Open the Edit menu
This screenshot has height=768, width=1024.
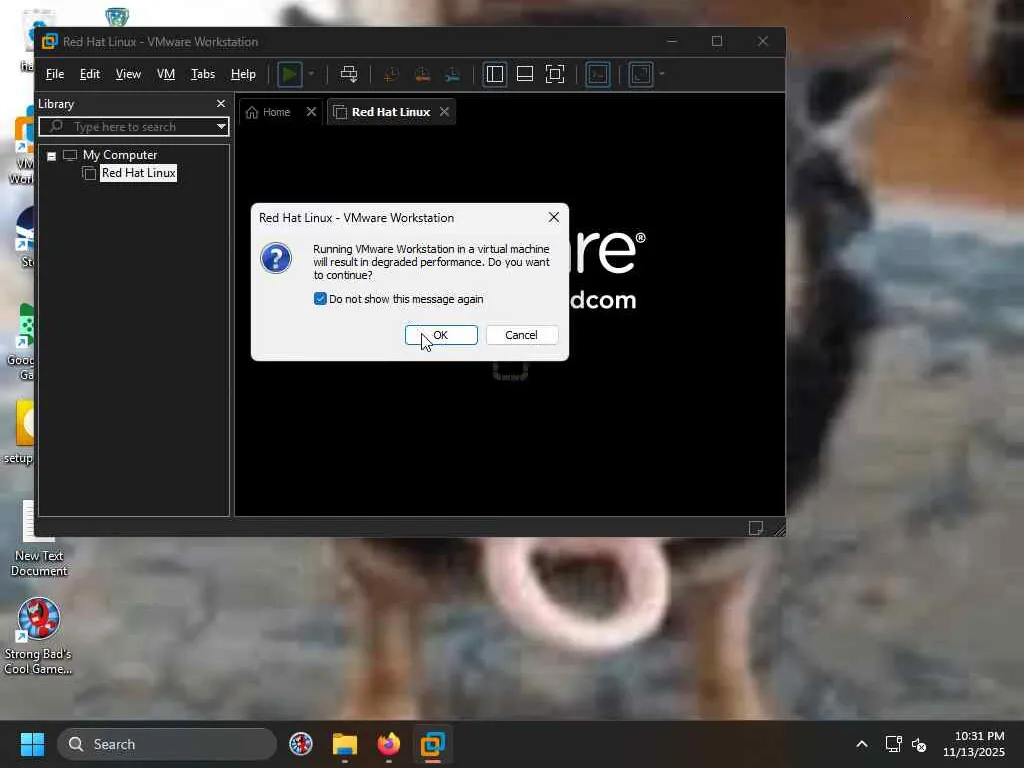[x=89, y=74]
